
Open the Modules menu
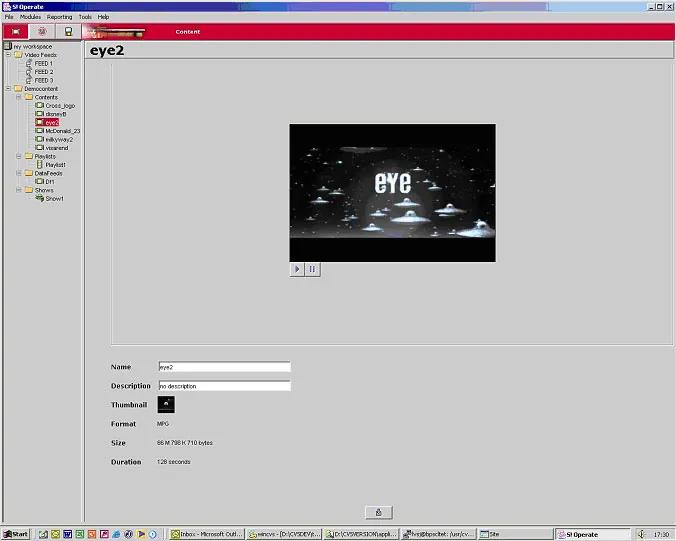[x=30, y=17]
